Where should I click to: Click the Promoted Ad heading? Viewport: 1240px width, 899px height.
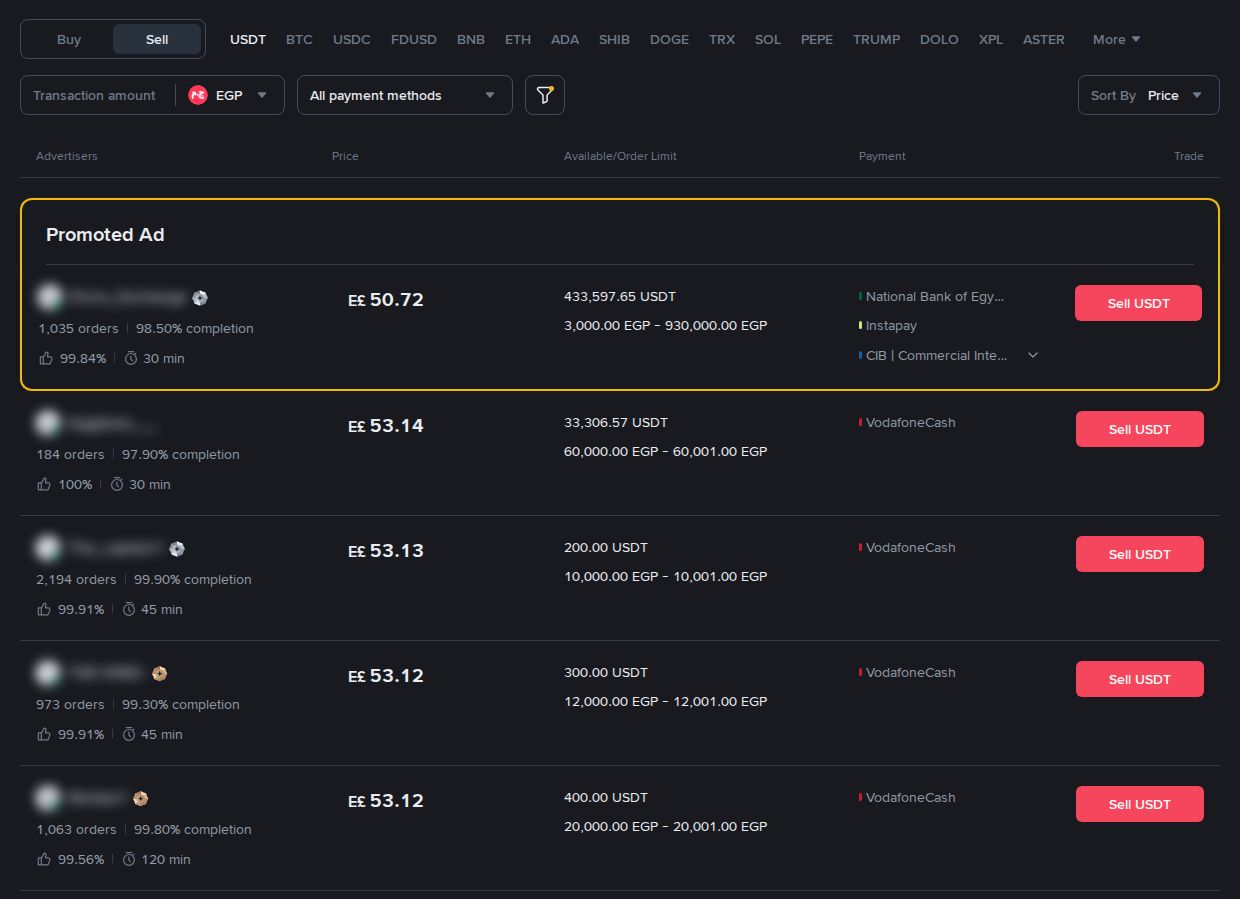point(105,235)
